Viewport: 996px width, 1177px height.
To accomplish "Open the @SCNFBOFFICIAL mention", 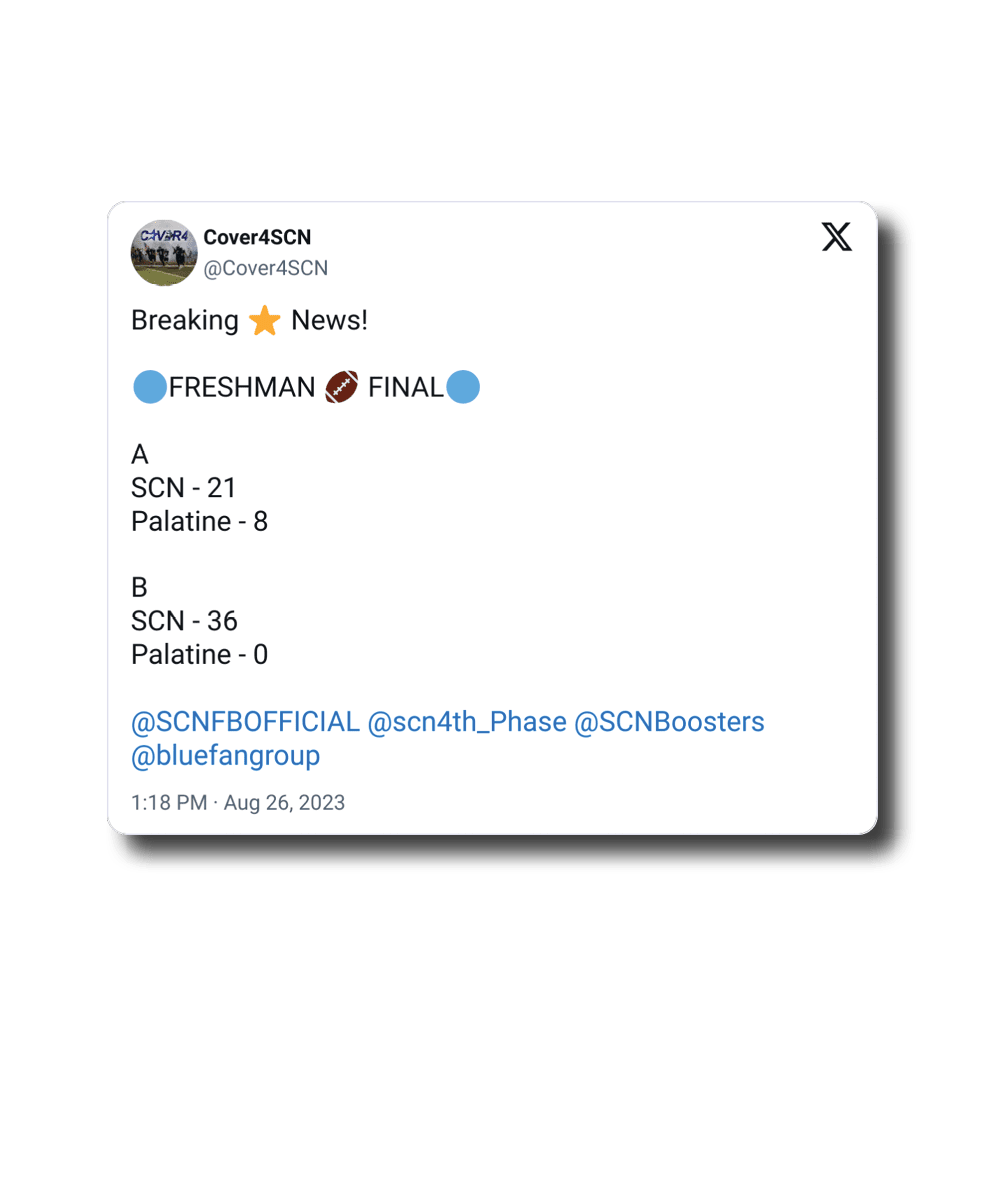I will (245, 722).
